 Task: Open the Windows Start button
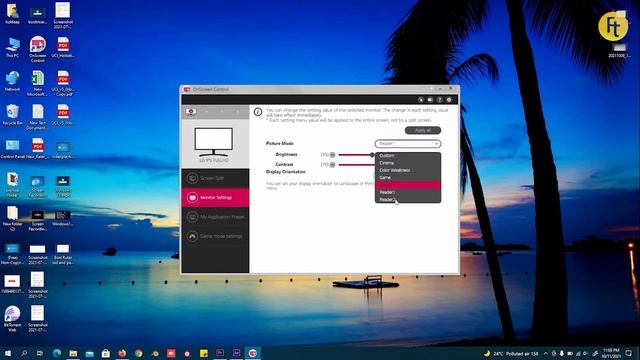click(x=7, y=353)
